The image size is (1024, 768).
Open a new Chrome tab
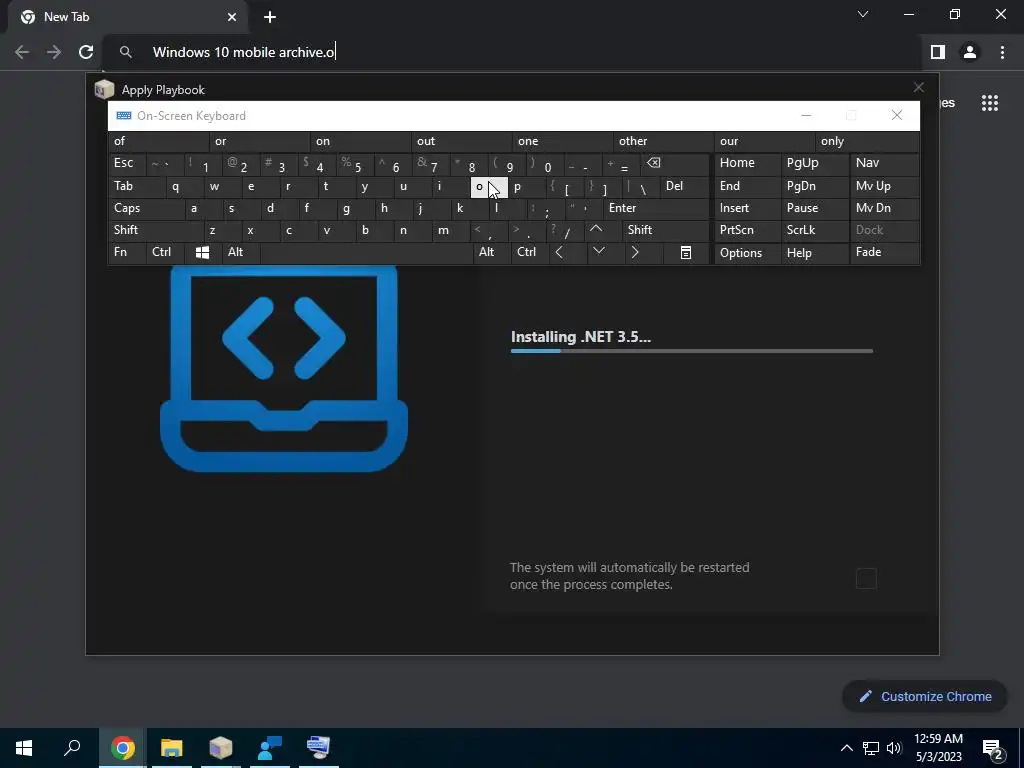click(x=270, y=17)
